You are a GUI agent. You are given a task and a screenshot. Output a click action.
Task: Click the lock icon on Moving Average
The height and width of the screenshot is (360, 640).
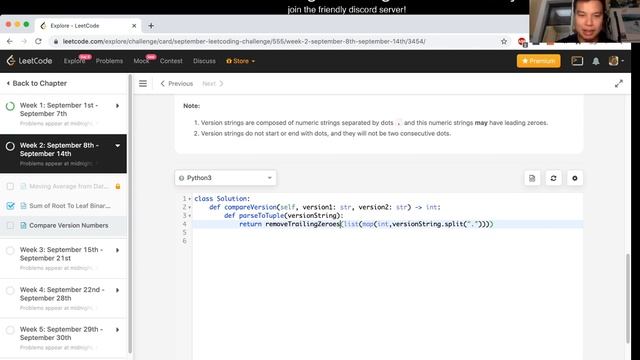118,186
